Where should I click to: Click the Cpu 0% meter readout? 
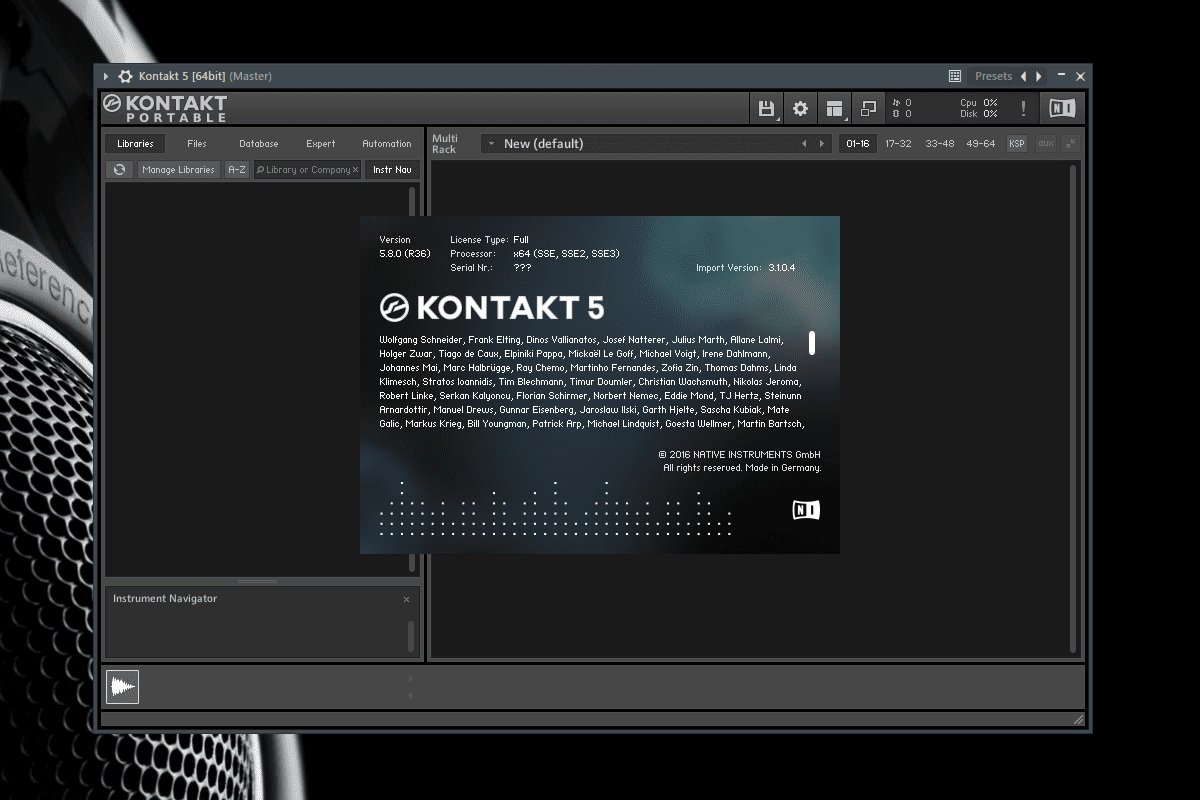979,102
